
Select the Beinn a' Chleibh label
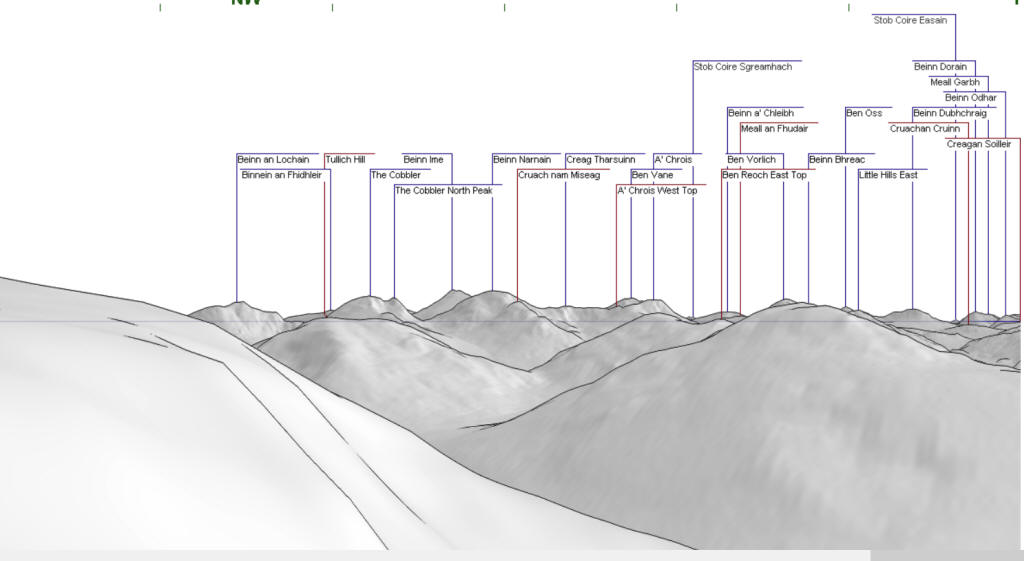[760, 113]
